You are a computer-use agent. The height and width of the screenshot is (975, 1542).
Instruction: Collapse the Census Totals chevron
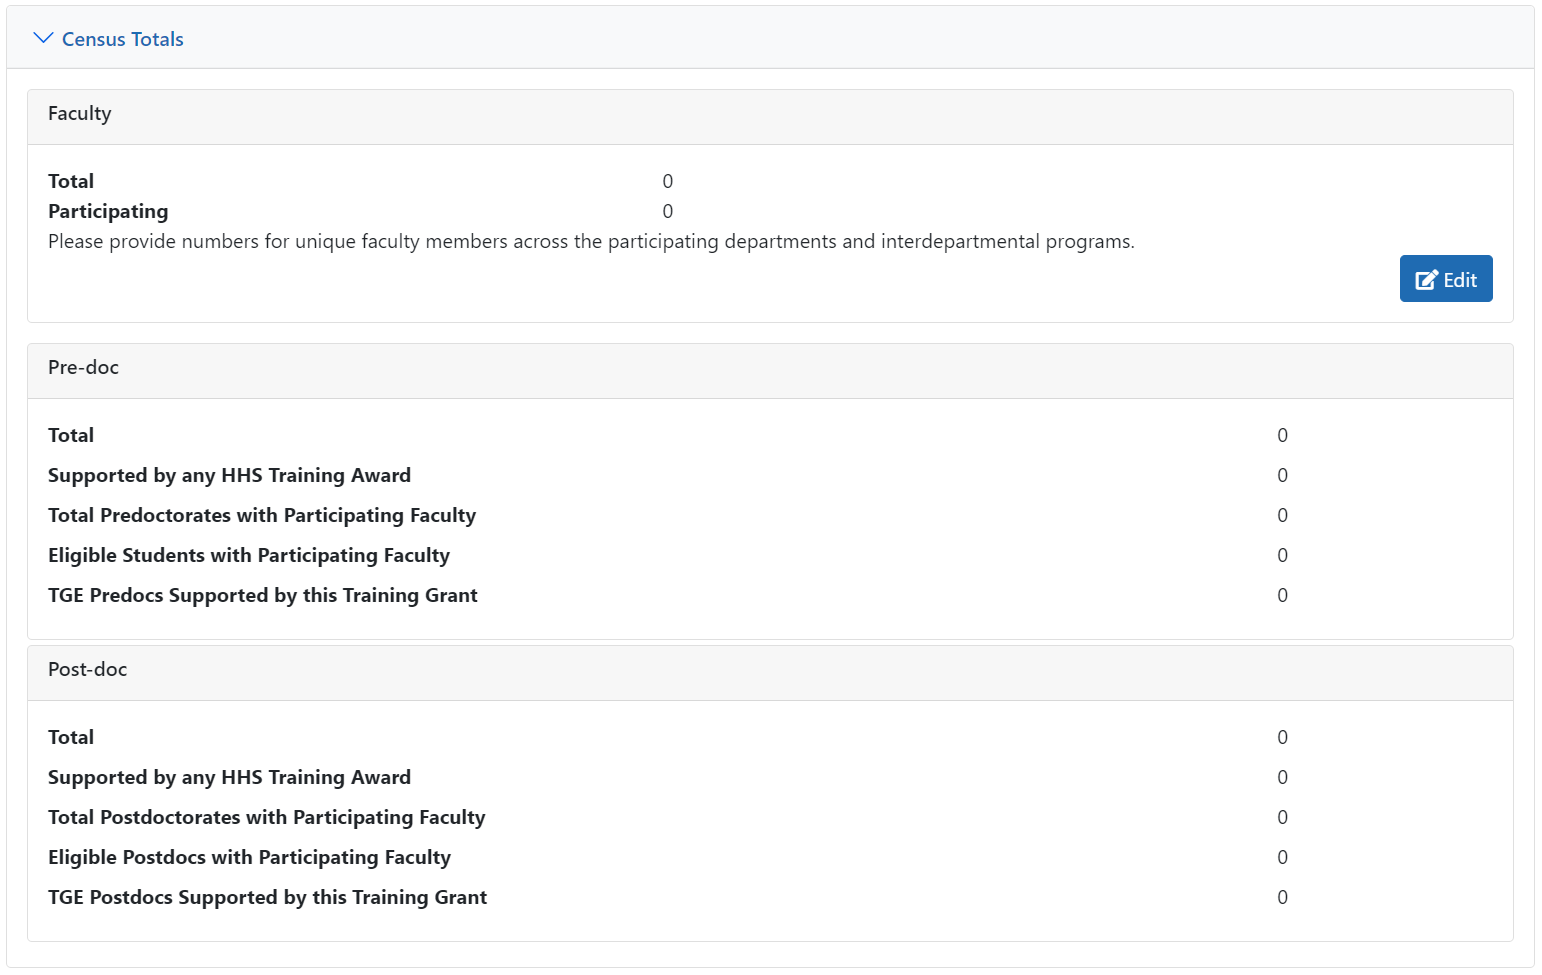(43, 38)
